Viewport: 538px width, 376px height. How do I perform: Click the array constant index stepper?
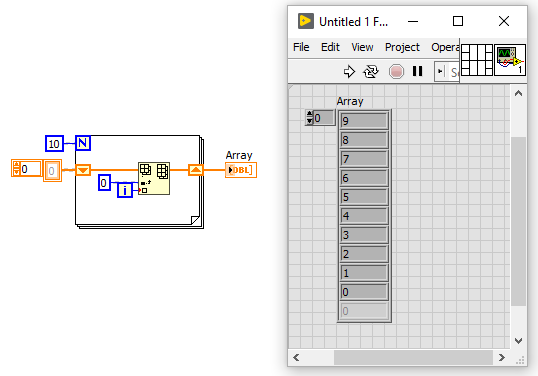[x=16, y=169]
